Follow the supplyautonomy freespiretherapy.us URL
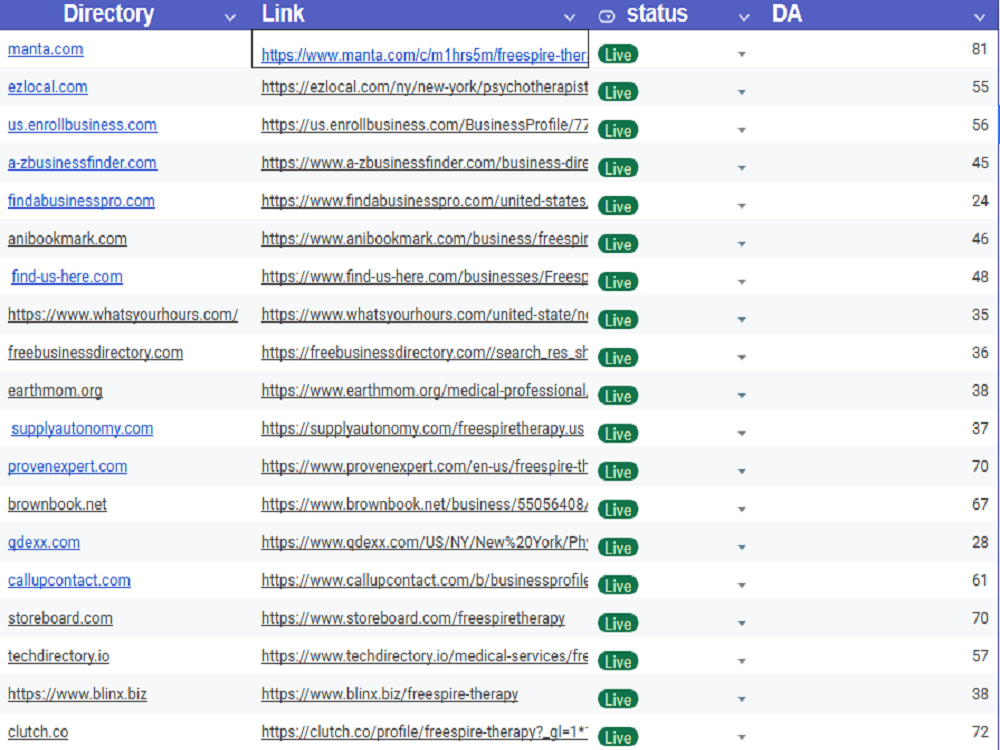This screenshot has width=1000, height=750. pyautogui.click(x=422, y=429)
